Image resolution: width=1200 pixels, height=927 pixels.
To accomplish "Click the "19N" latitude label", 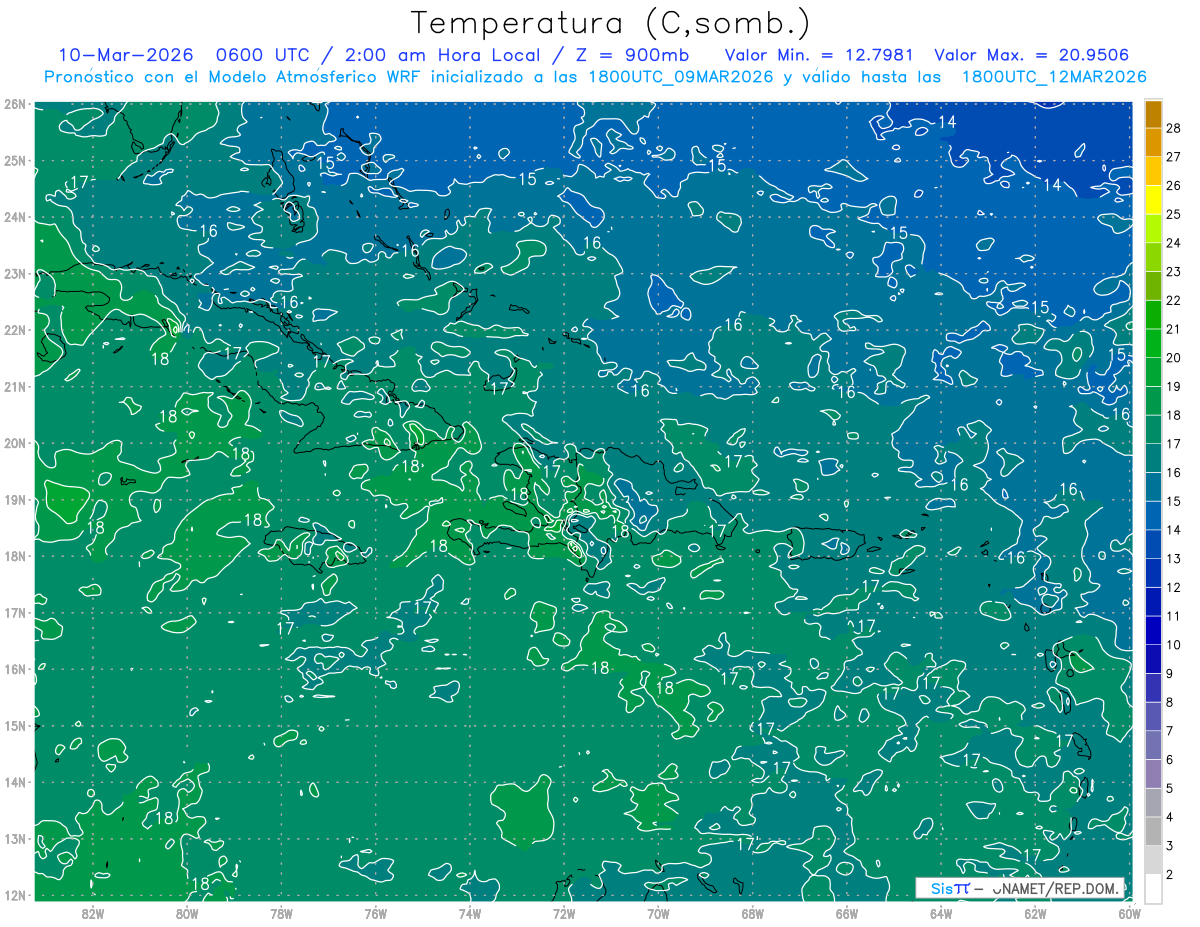I will (x=14, y=500).
